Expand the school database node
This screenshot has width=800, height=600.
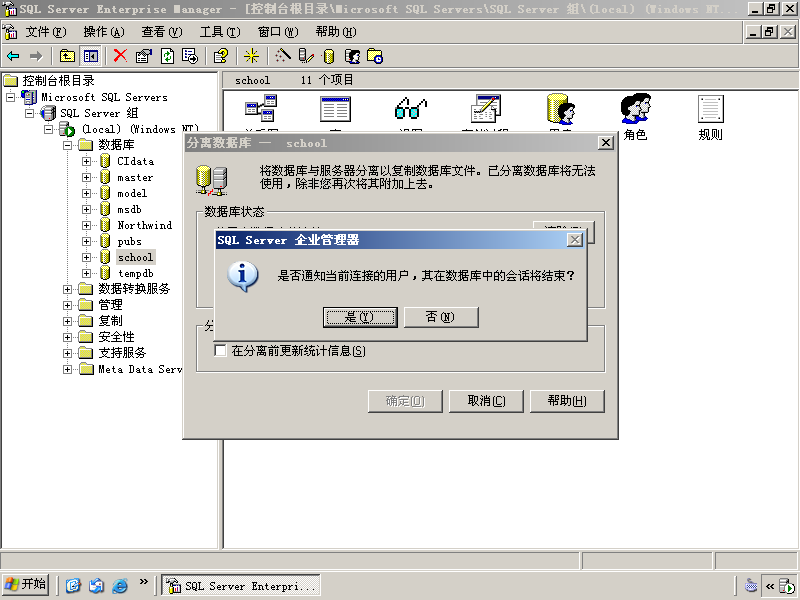click(86, 257)
